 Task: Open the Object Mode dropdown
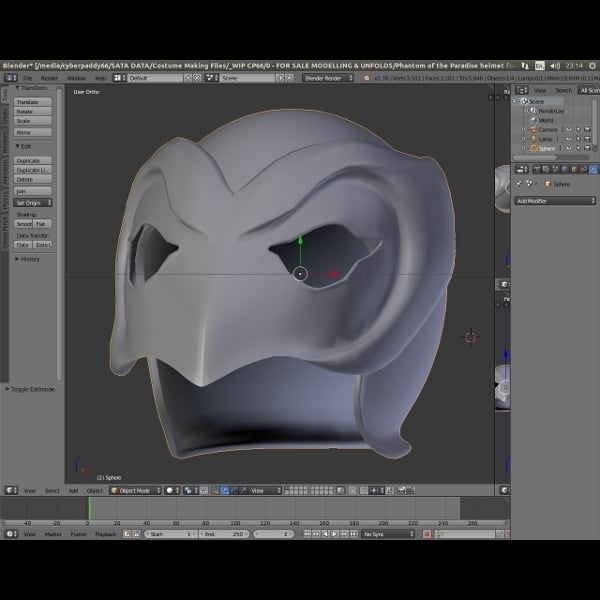coord(135,491)
